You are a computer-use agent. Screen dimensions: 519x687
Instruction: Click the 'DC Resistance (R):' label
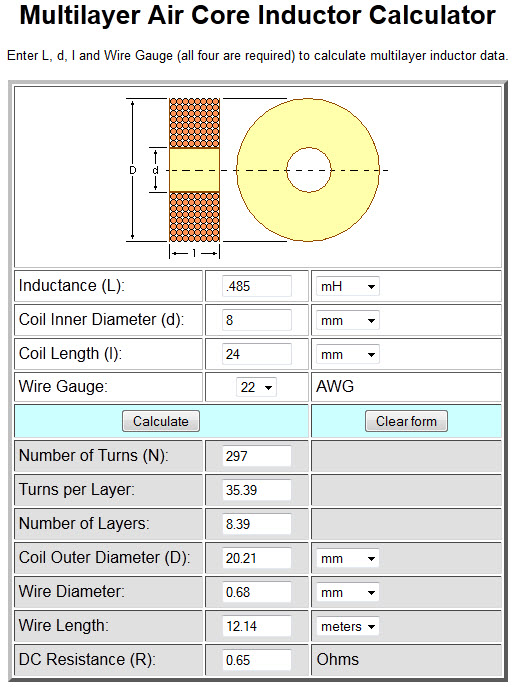[87, 660]
